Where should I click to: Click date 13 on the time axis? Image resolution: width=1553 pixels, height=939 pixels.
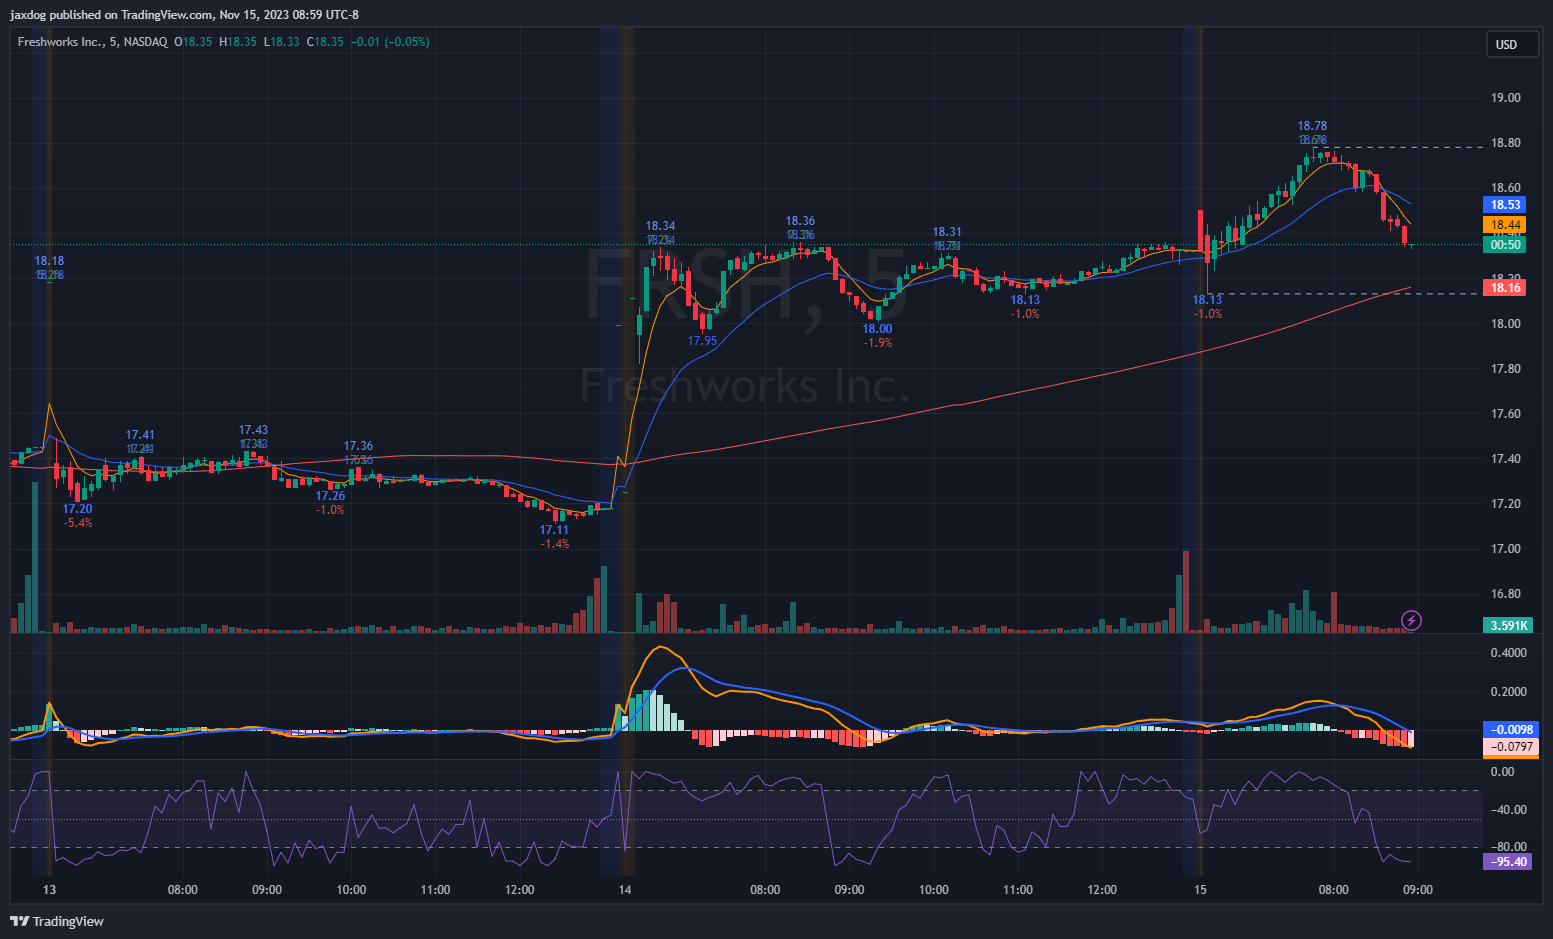point(49,890)
